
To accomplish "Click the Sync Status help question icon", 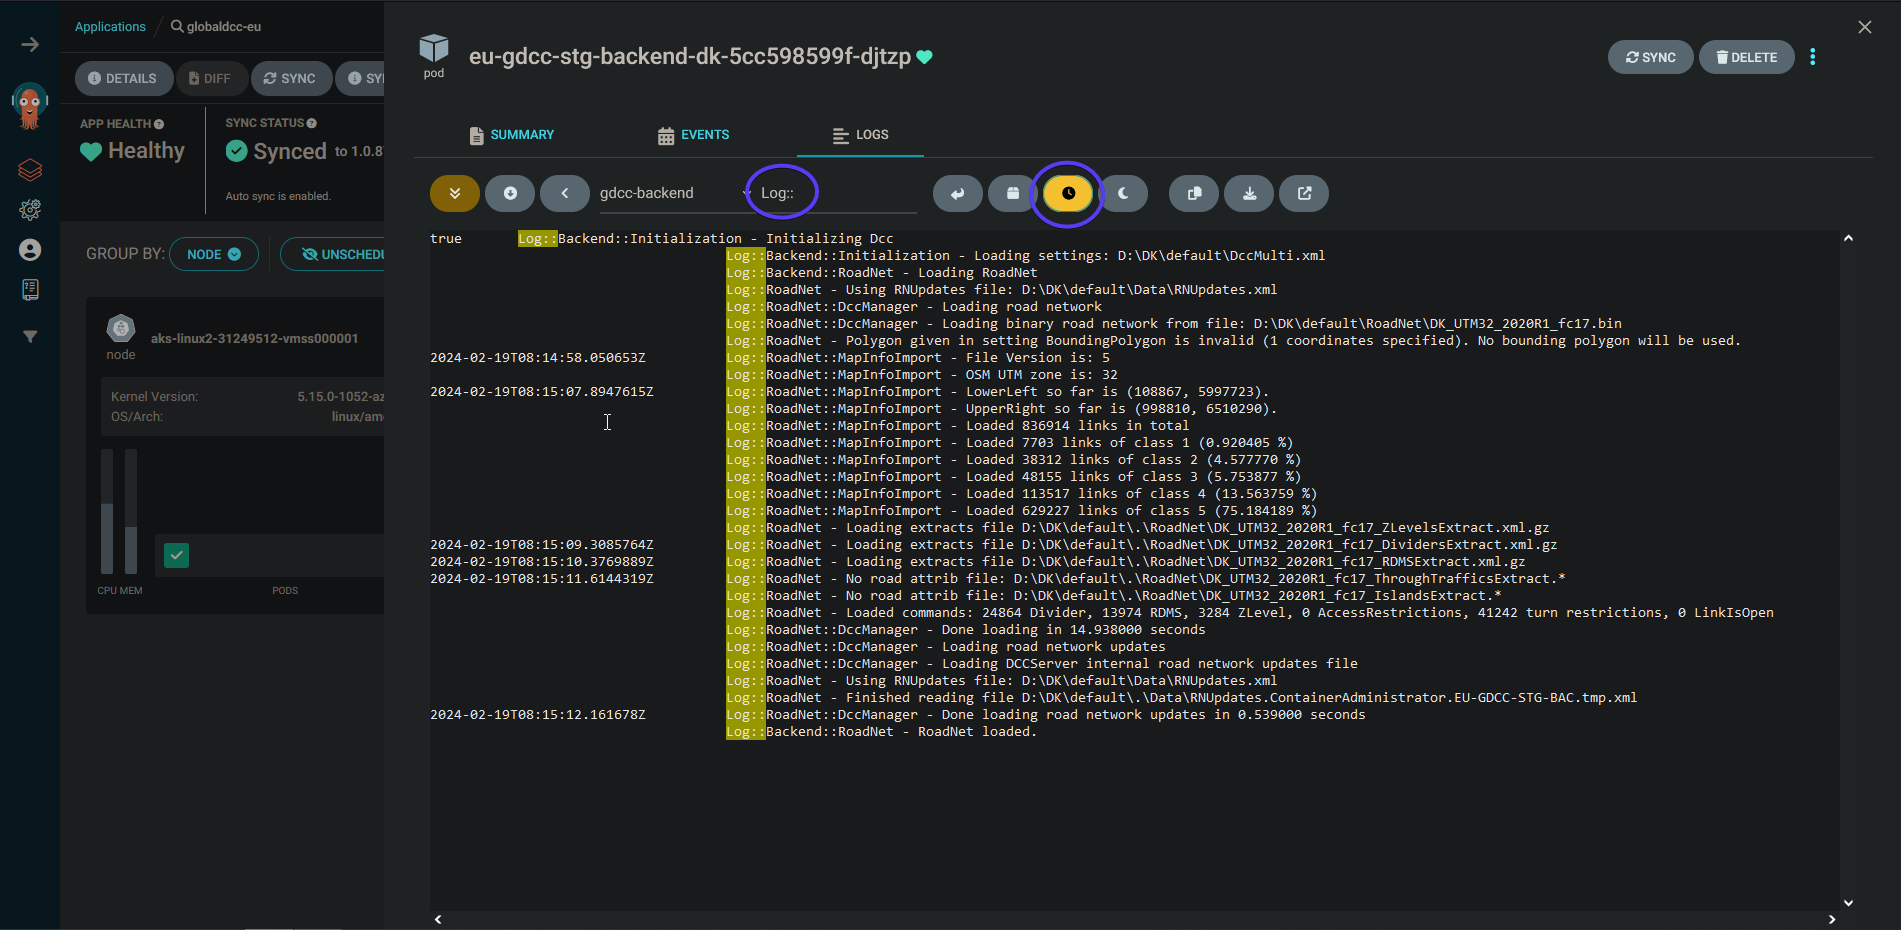I will (x=312, y=123).
